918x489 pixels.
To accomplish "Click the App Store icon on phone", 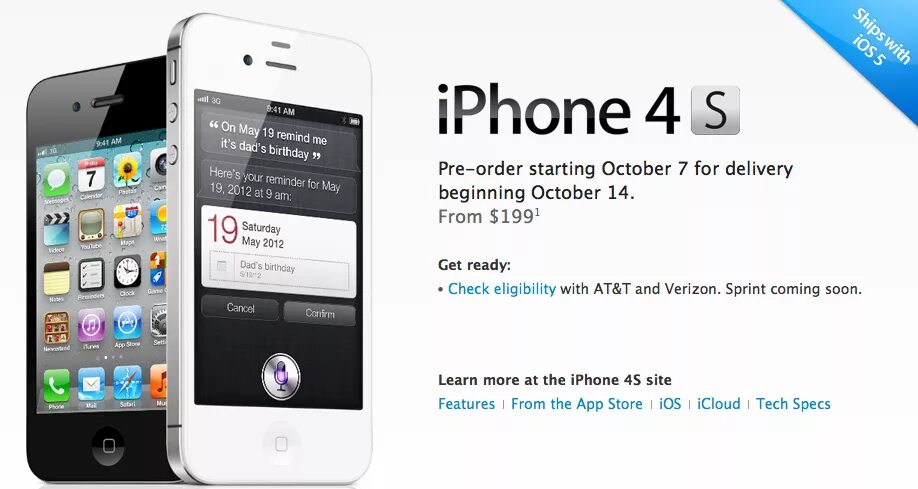I will [128, 323].
